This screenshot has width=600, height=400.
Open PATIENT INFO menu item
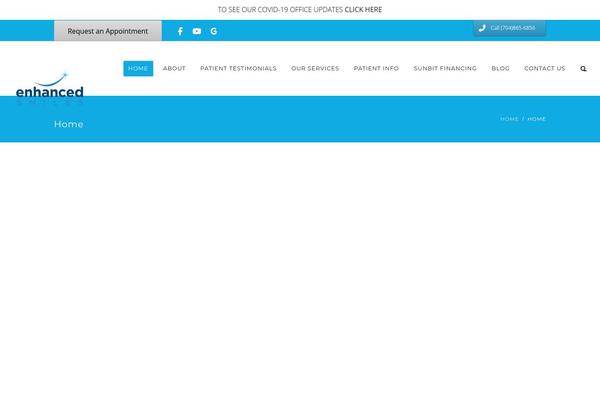tap(376, 69)
